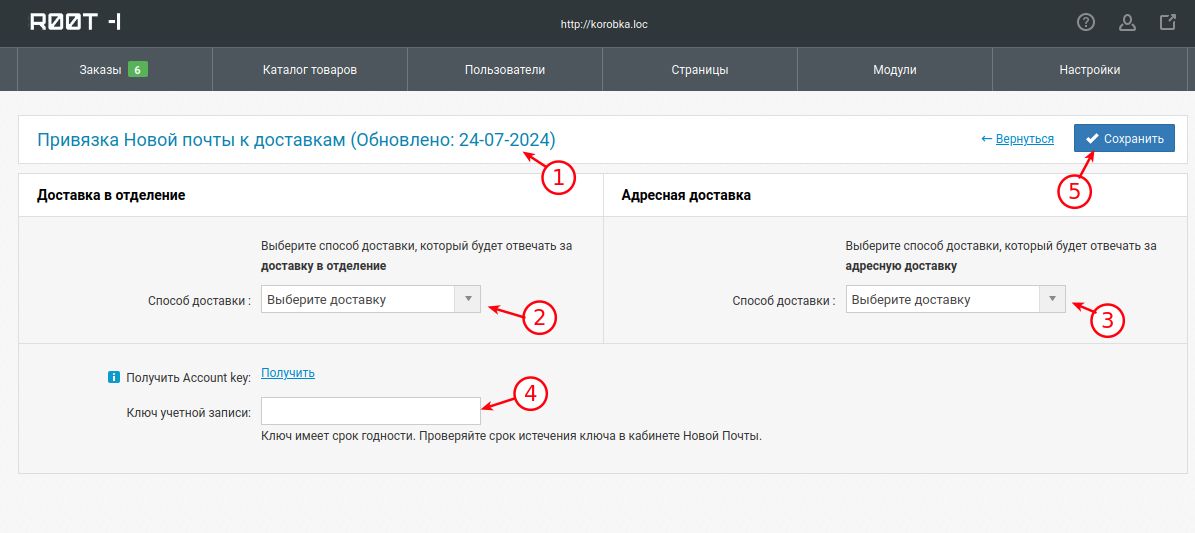Open the Заказы menu
The height and width of the screenshot is (533, 1195).
coord(114,69)
